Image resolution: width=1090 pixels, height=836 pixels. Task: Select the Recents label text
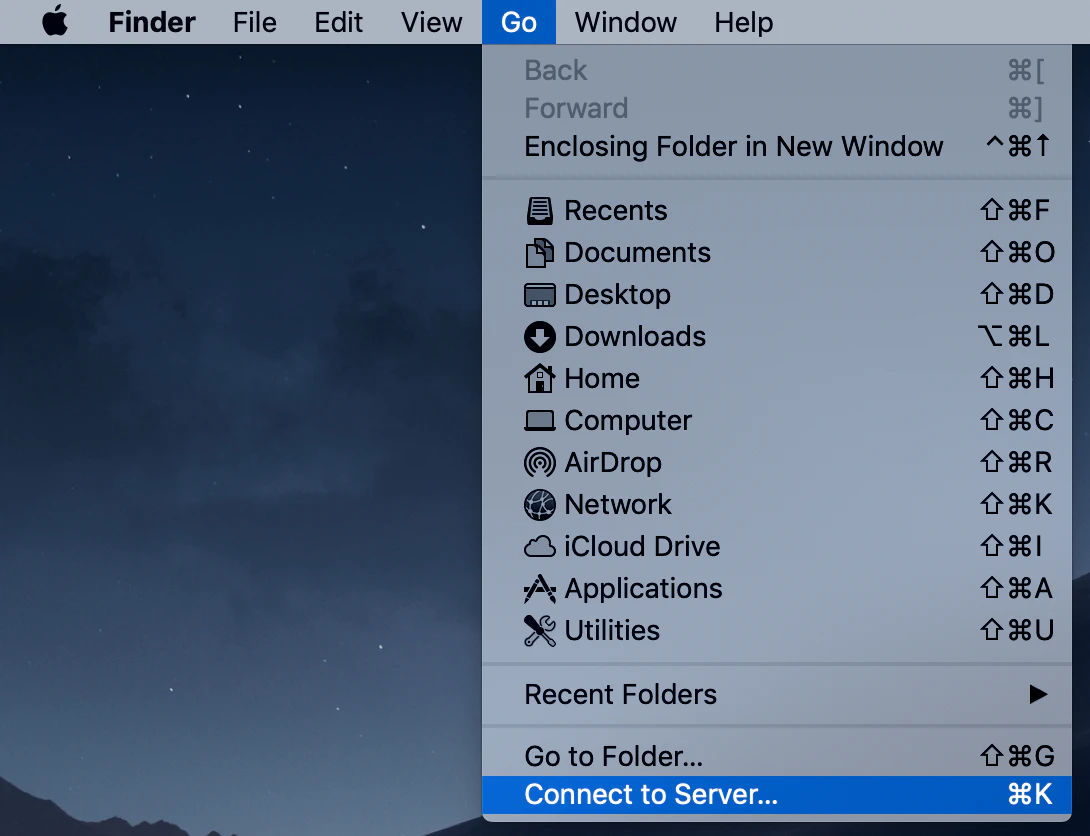(616, 211)
